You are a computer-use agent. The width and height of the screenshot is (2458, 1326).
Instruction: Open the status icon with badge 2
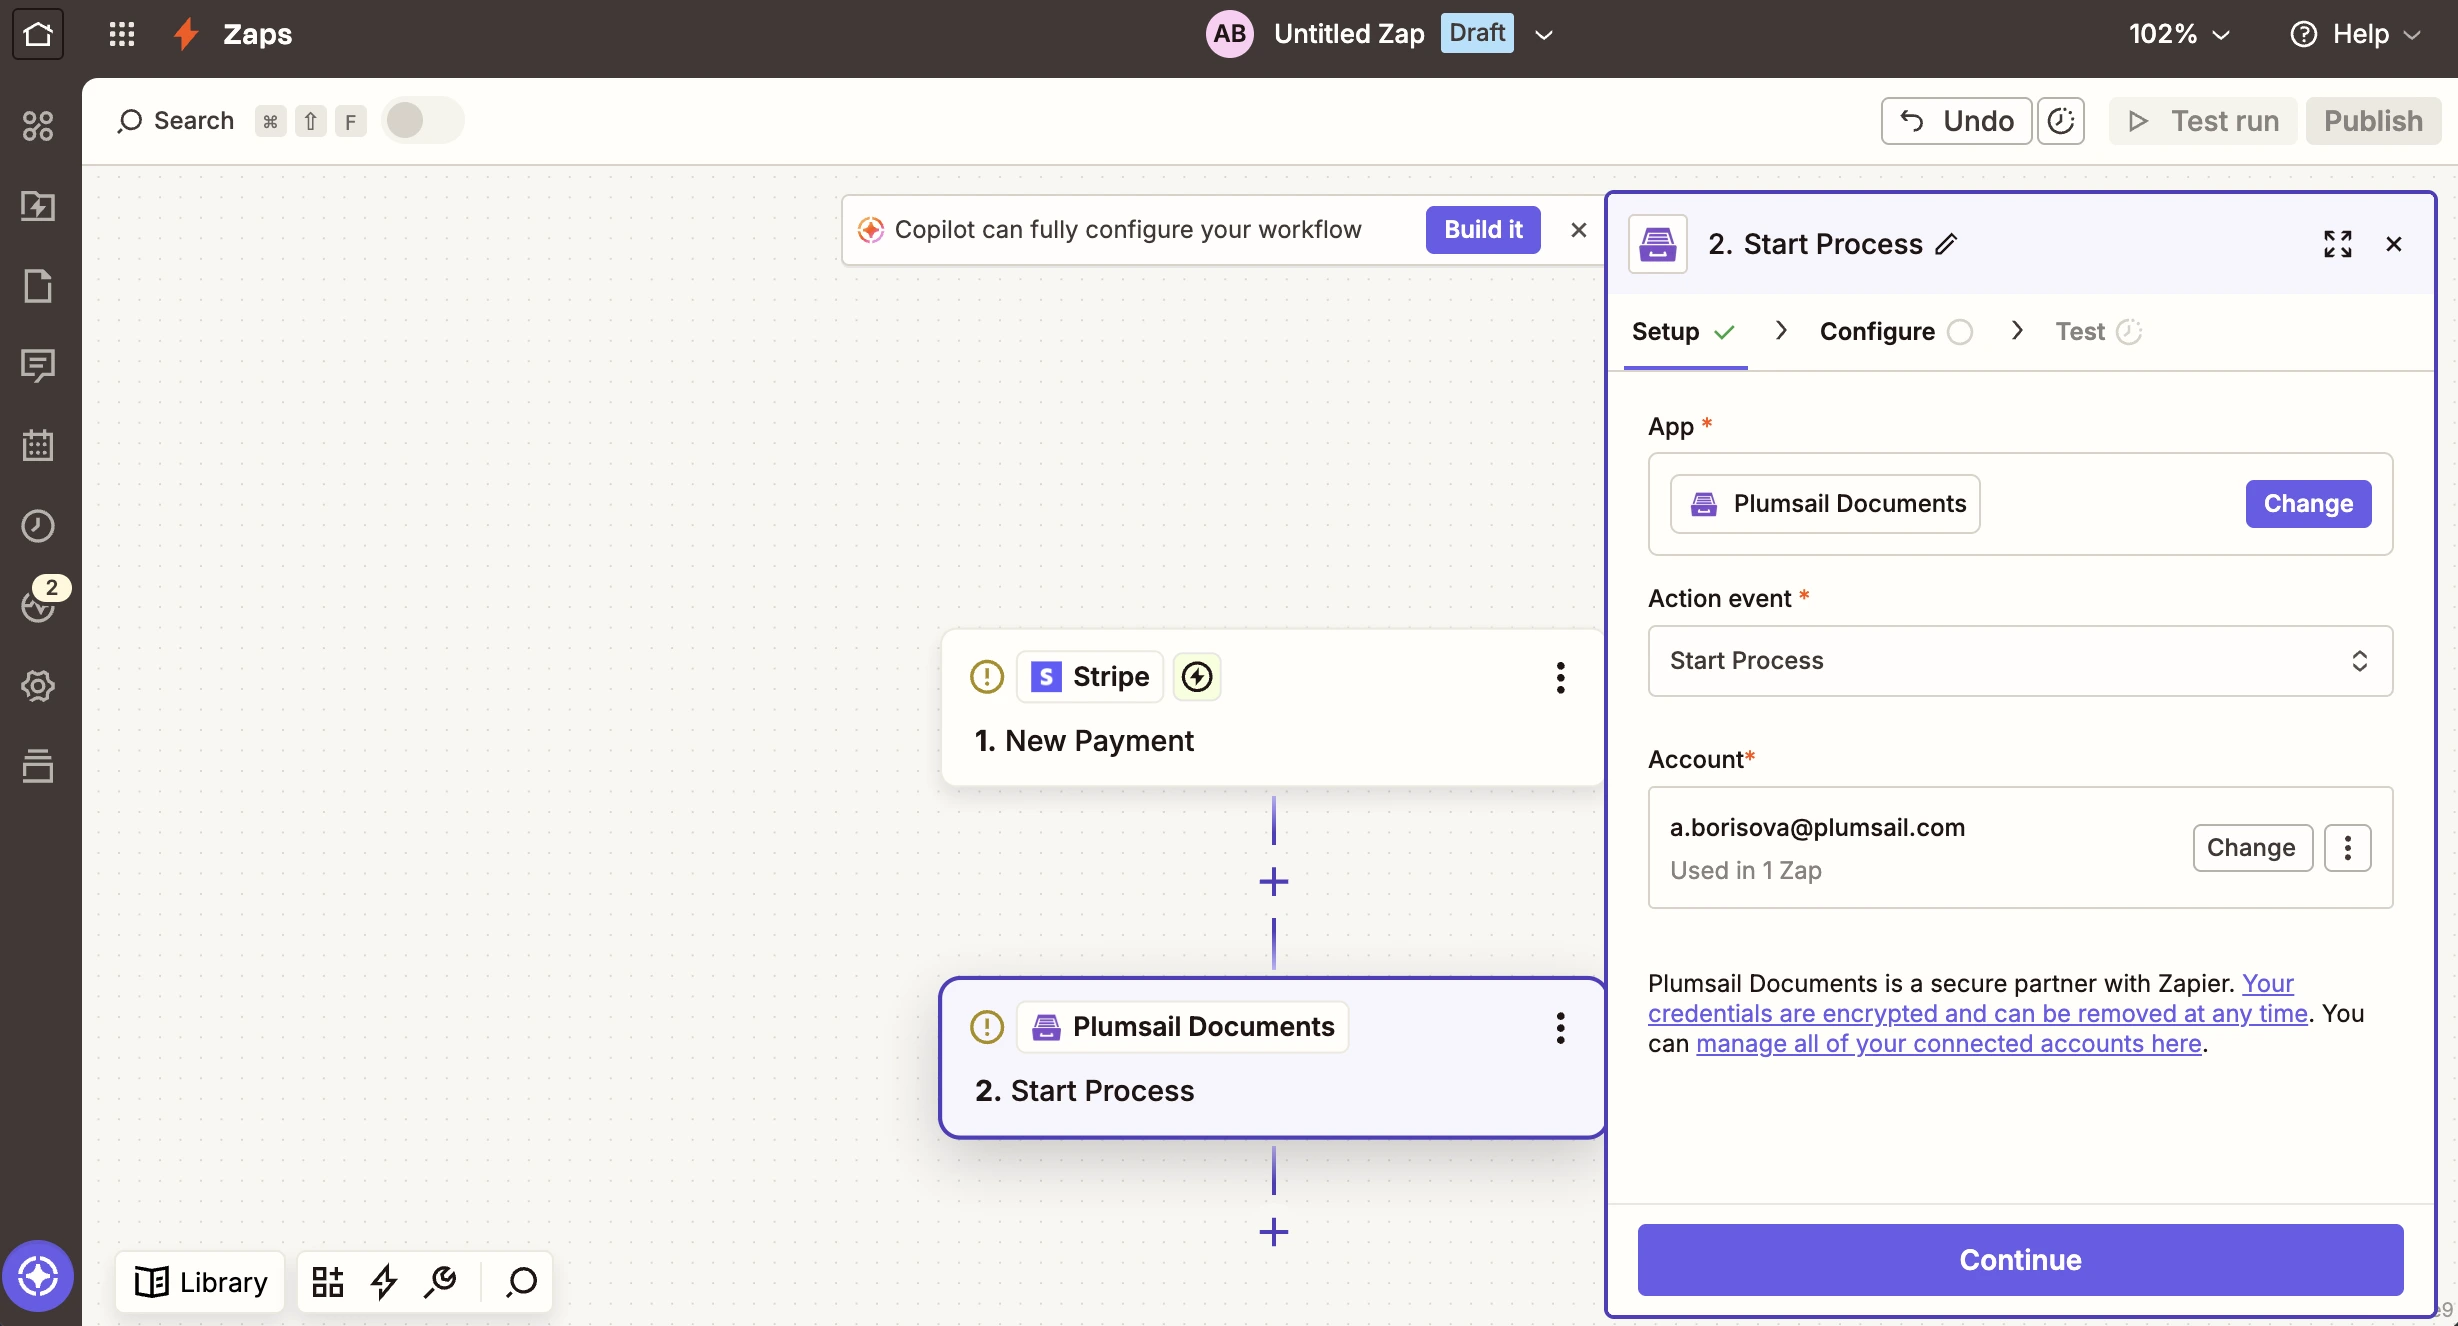coord(40,603)
